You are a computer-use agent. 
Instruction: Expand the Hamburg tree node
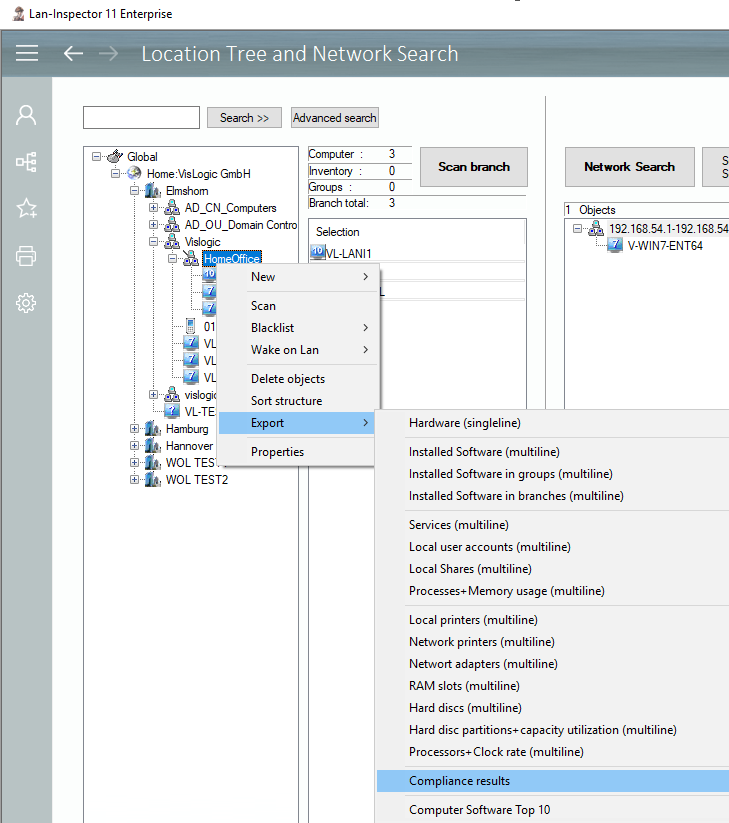pyautogui.click(x=135, y=429)
